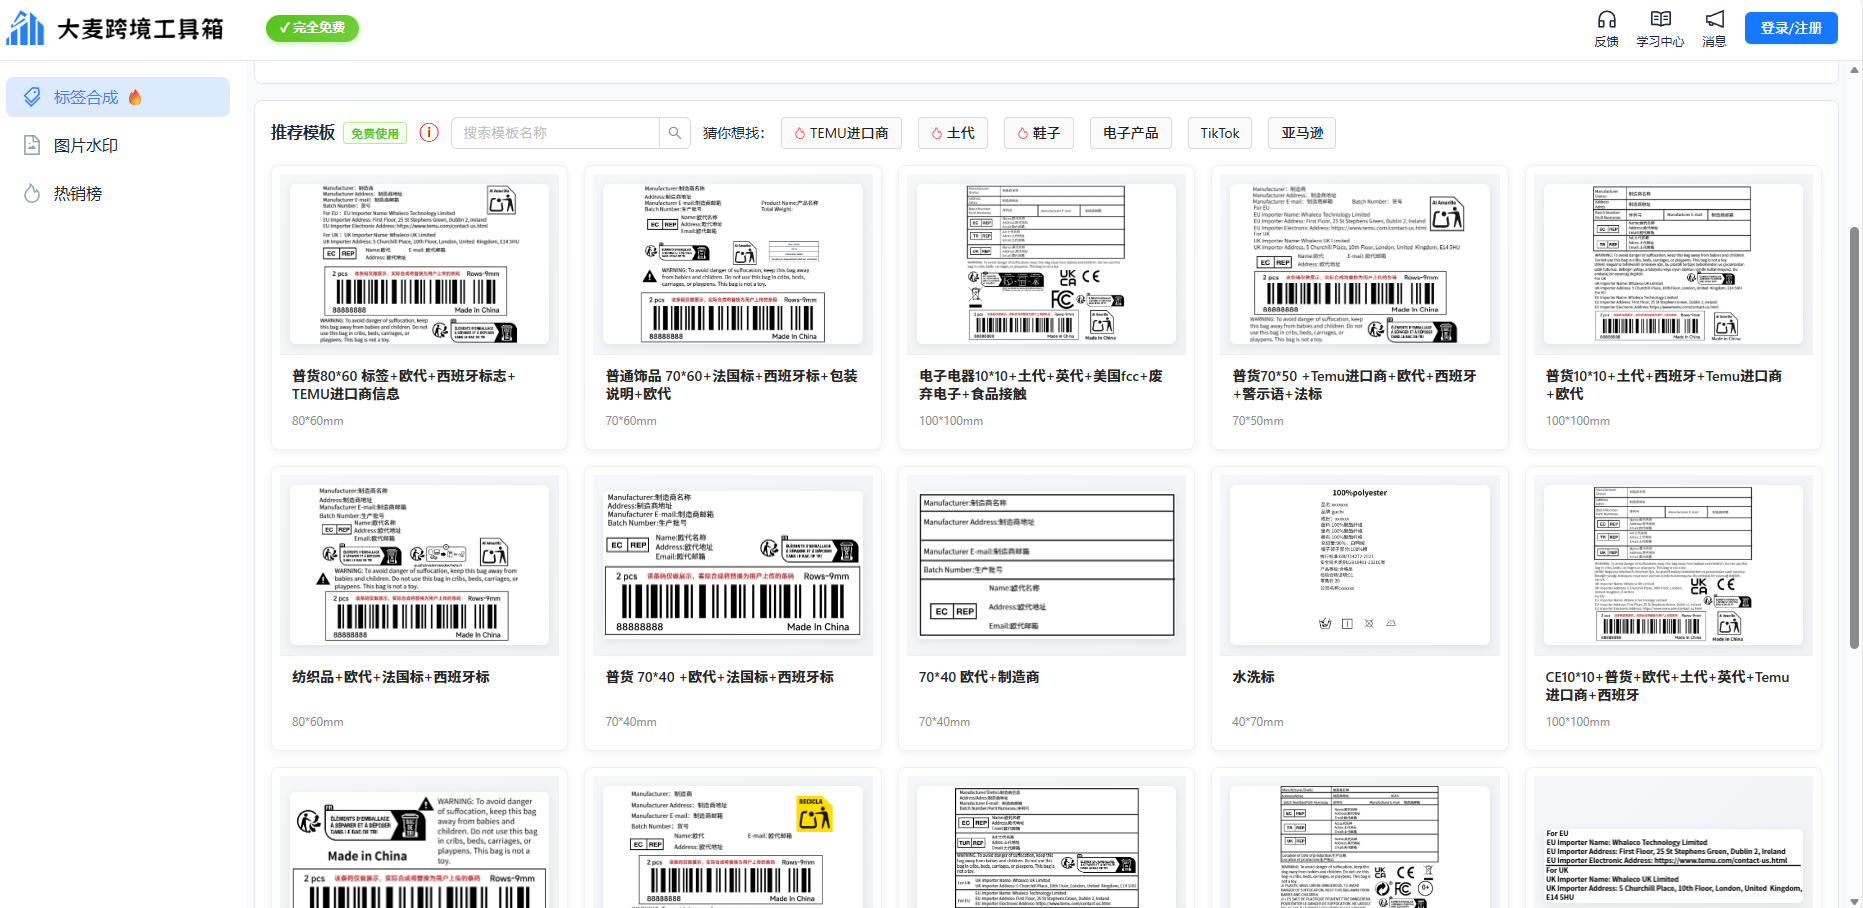Screen dimensions: 1863x908
Task: Open the 纺织品+欧代+法国标+西班牙标 template thumbnail
Action: coord(420,566)
